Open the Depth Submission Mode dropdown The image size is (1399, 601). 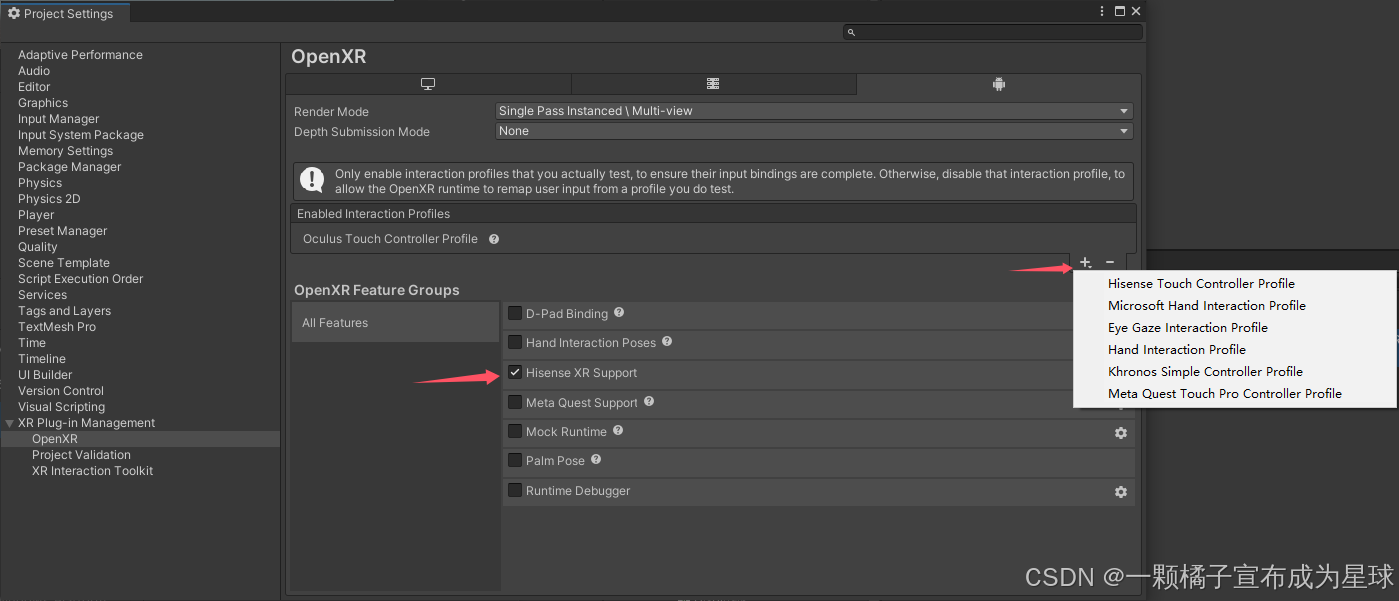(x=814, y=131)
